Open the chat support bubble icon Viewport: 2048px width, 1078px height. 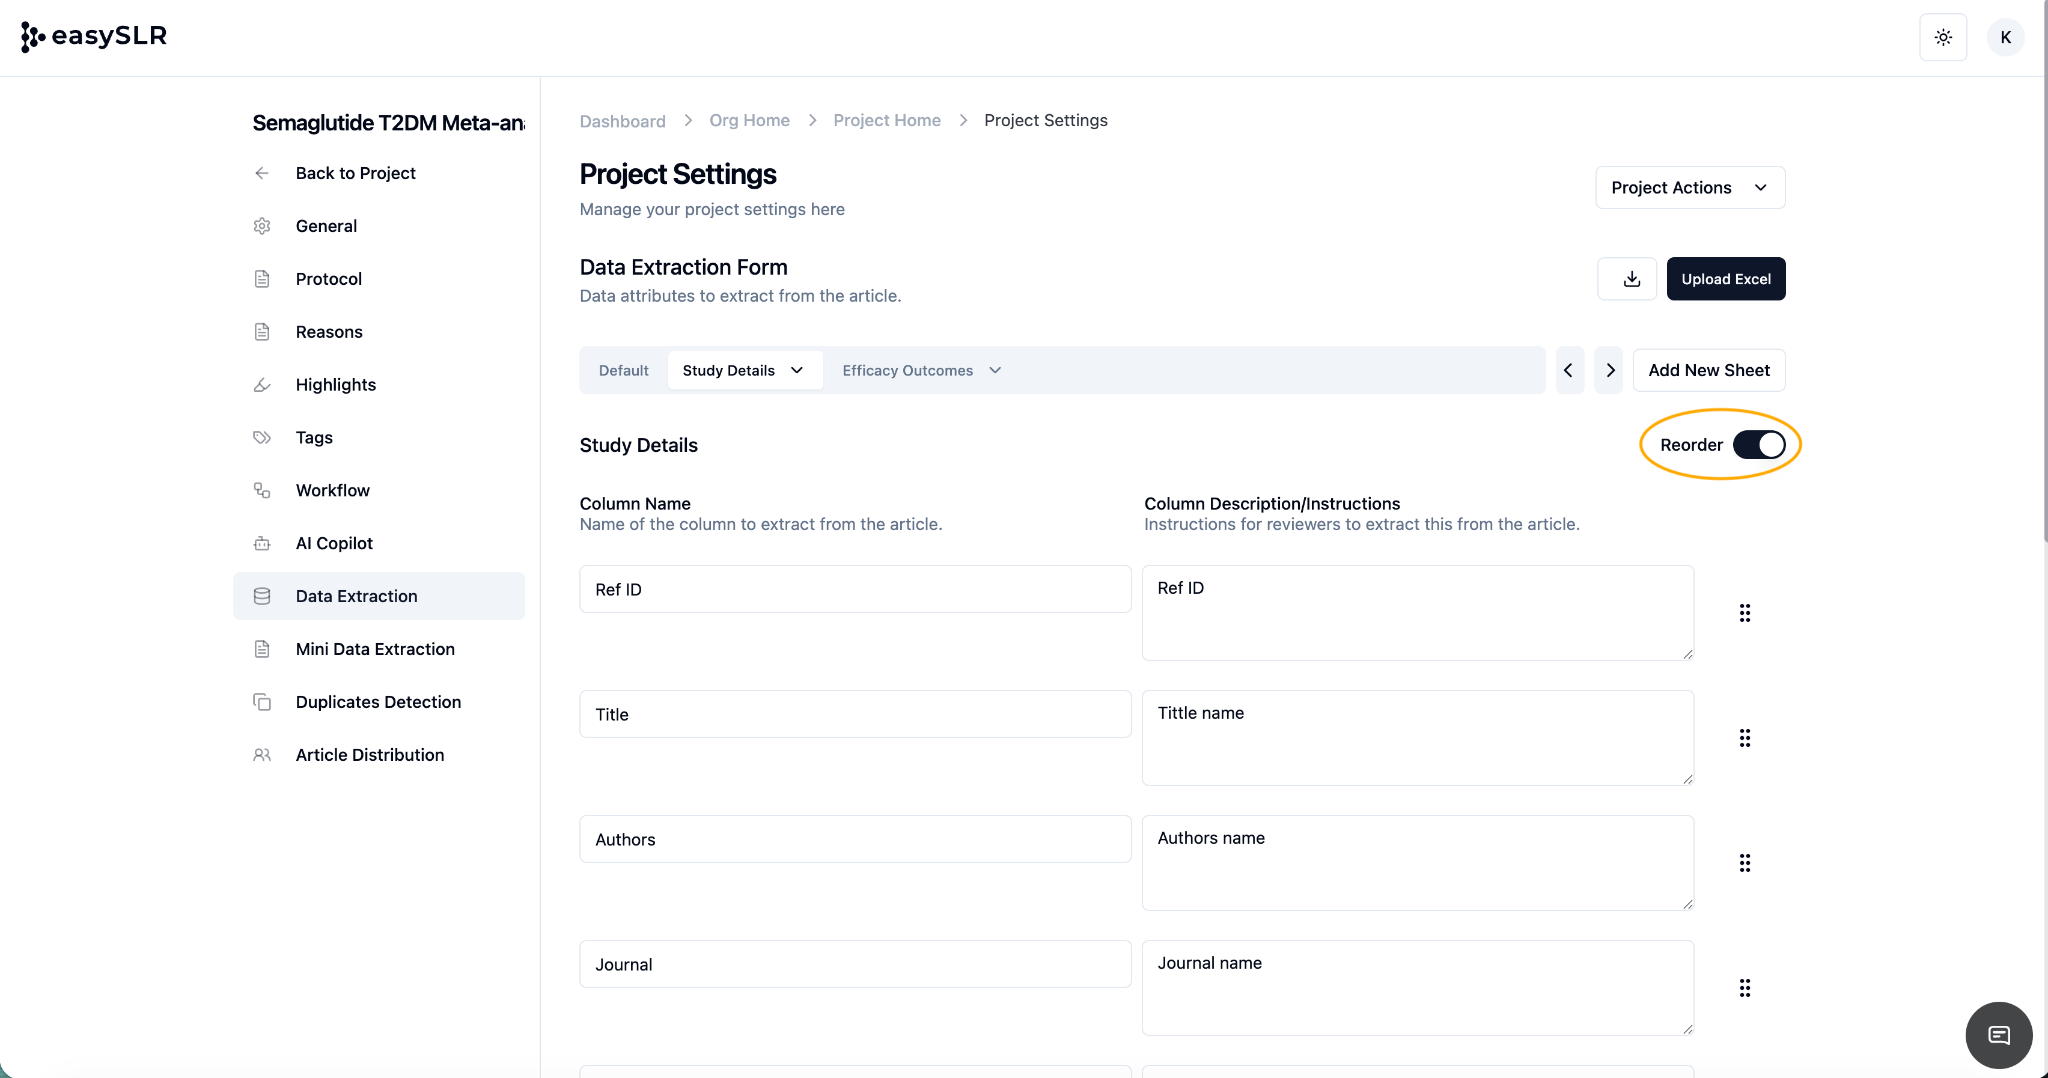pyautogui.click(x=1998, y=1035)
